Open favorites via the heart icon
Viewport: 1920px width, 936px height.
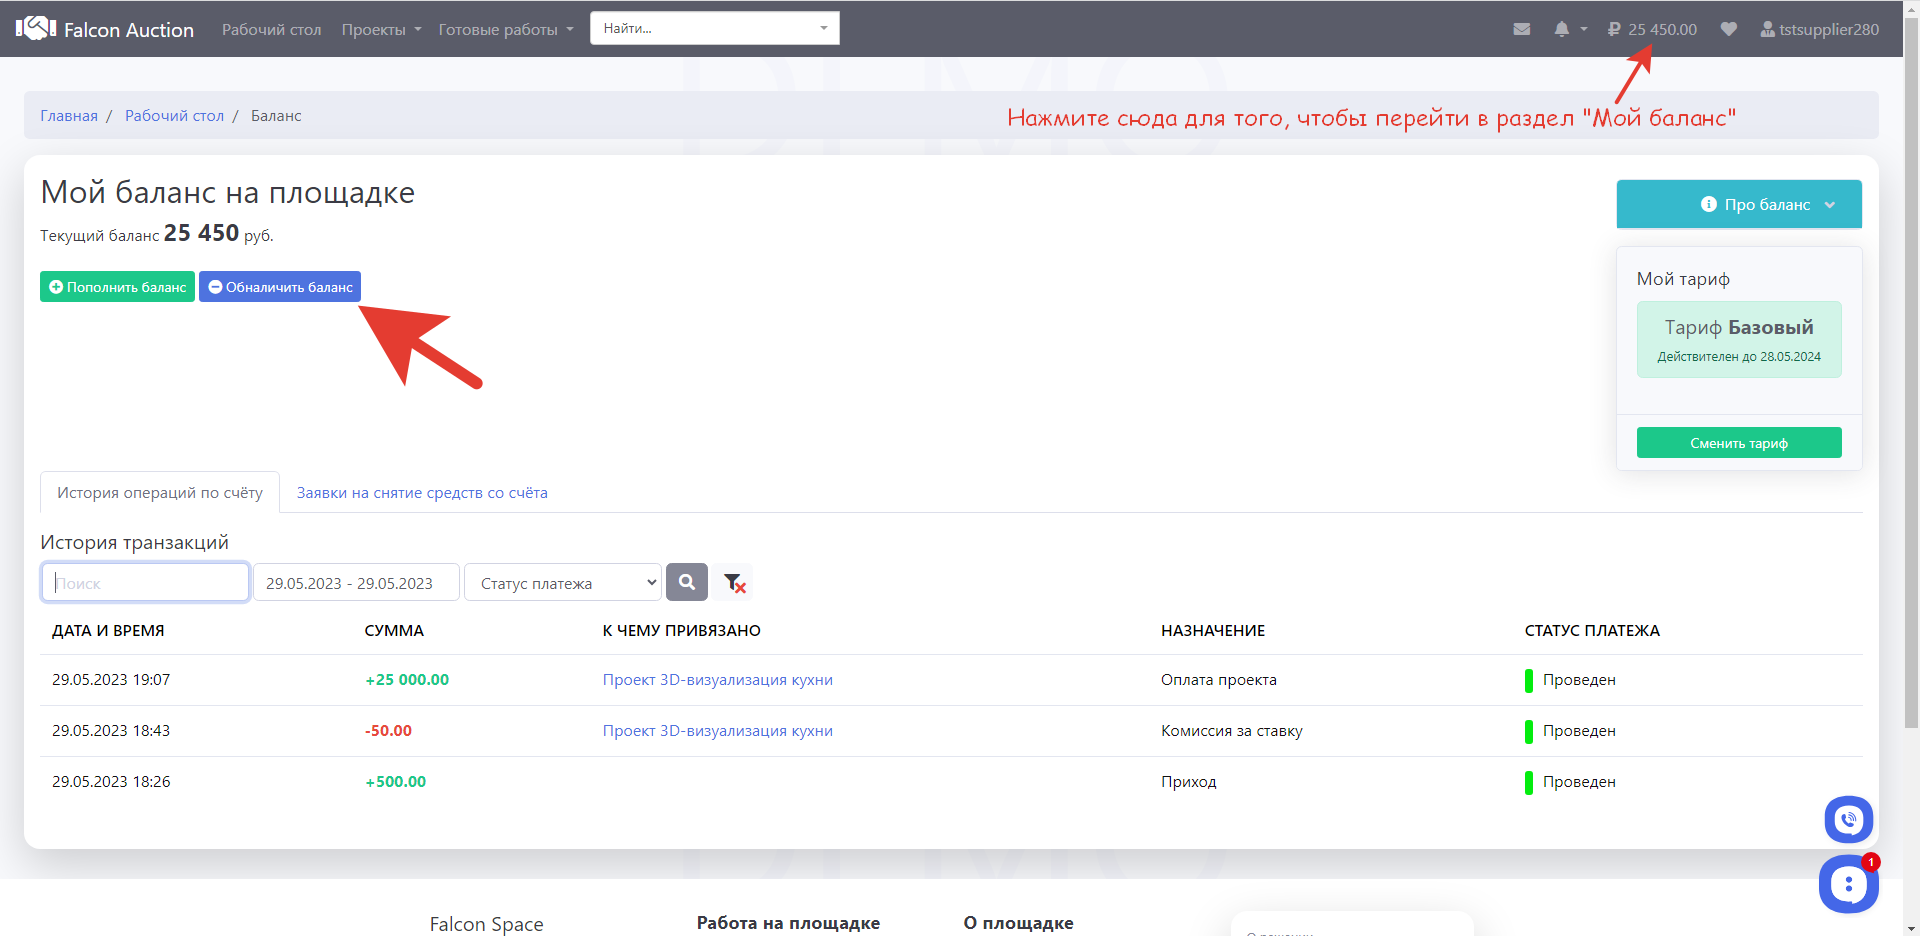pos(1728,29)
